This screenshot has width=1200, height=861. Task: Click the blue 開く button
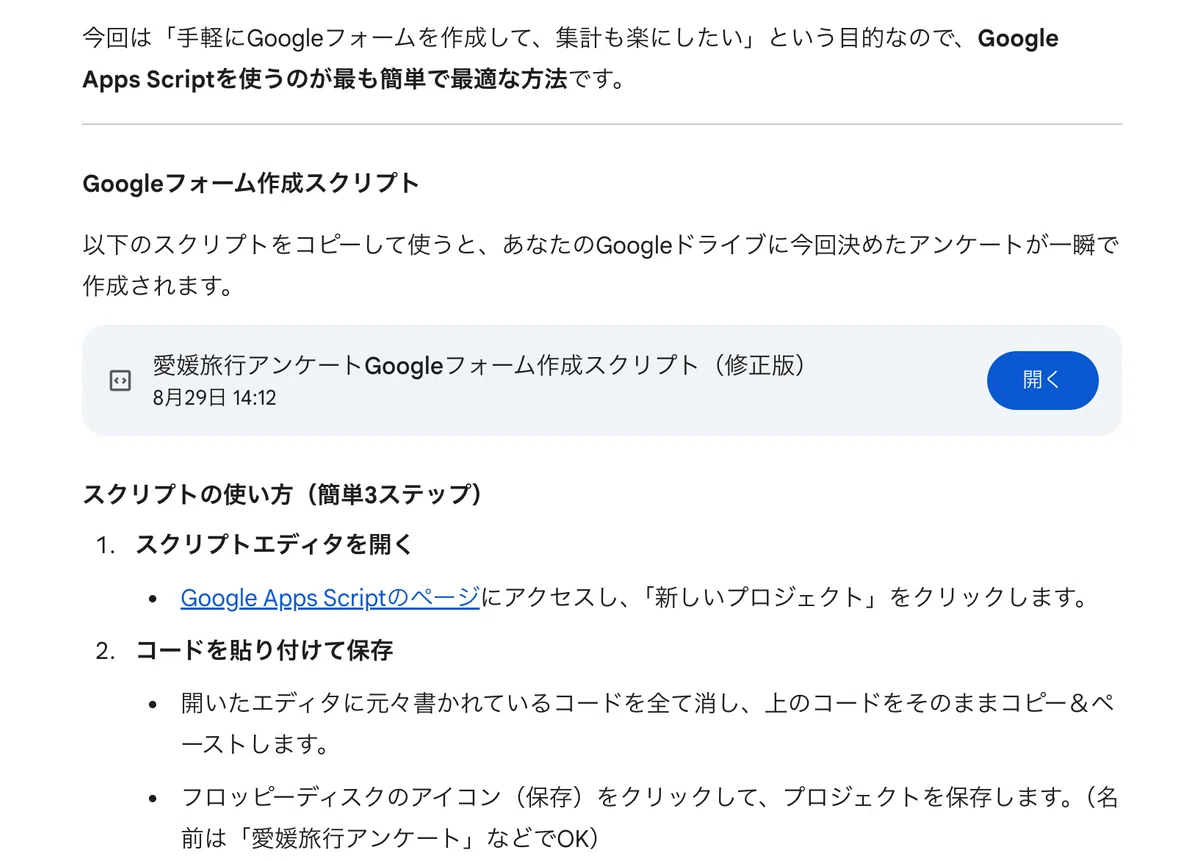point(1042,380)
